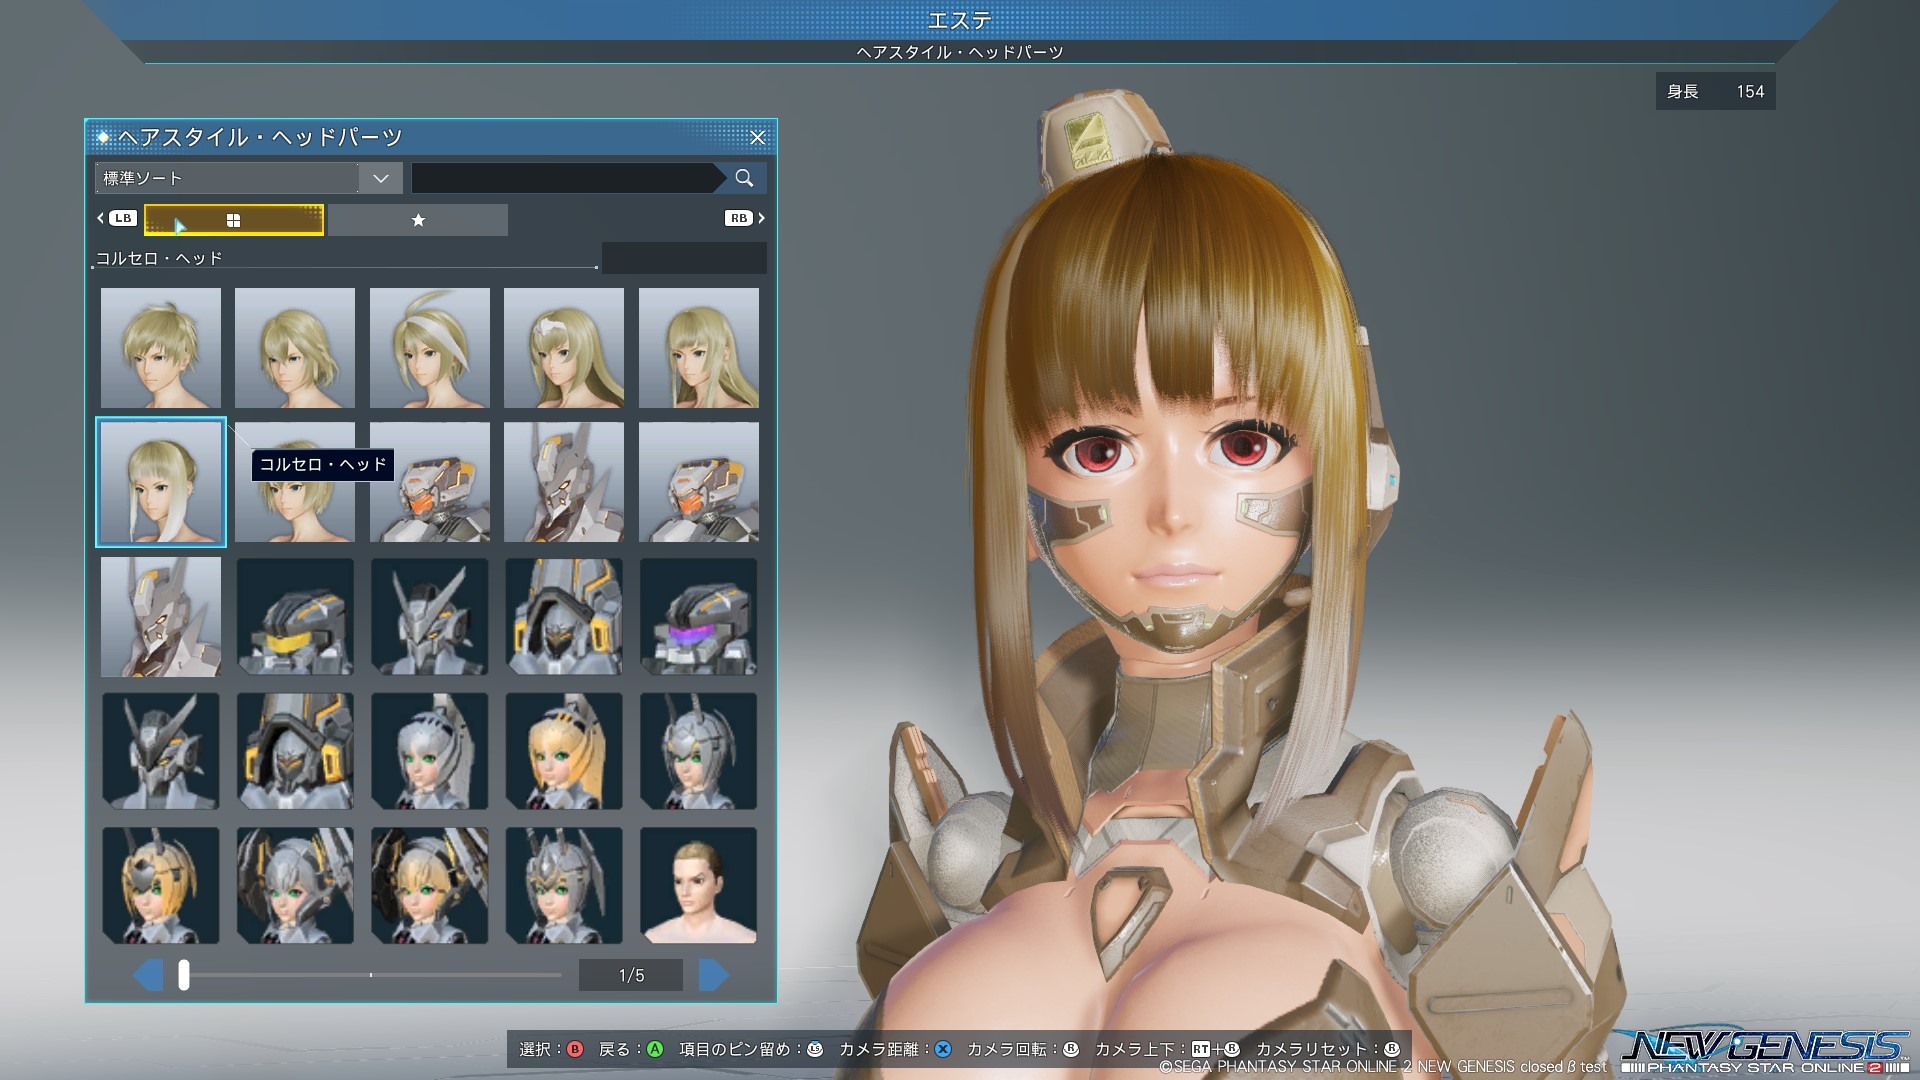Click the page scroll slider handle

(184, 975)
